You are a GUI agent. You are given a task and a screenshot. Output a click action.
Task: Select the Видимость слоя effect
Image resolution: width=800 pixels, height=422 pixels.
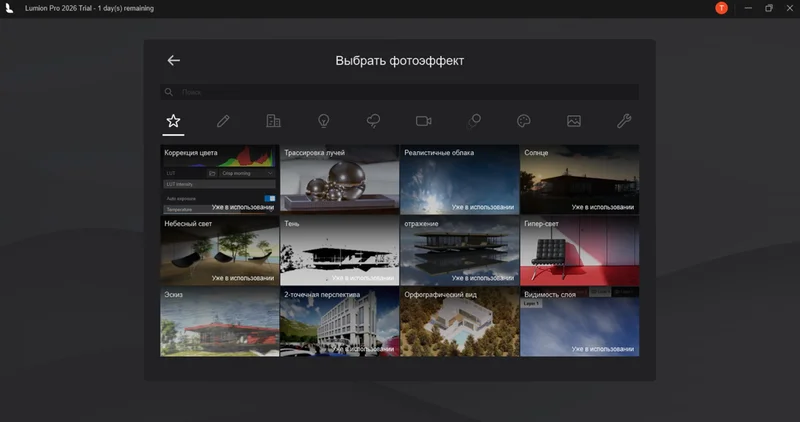tap(580, 321)
